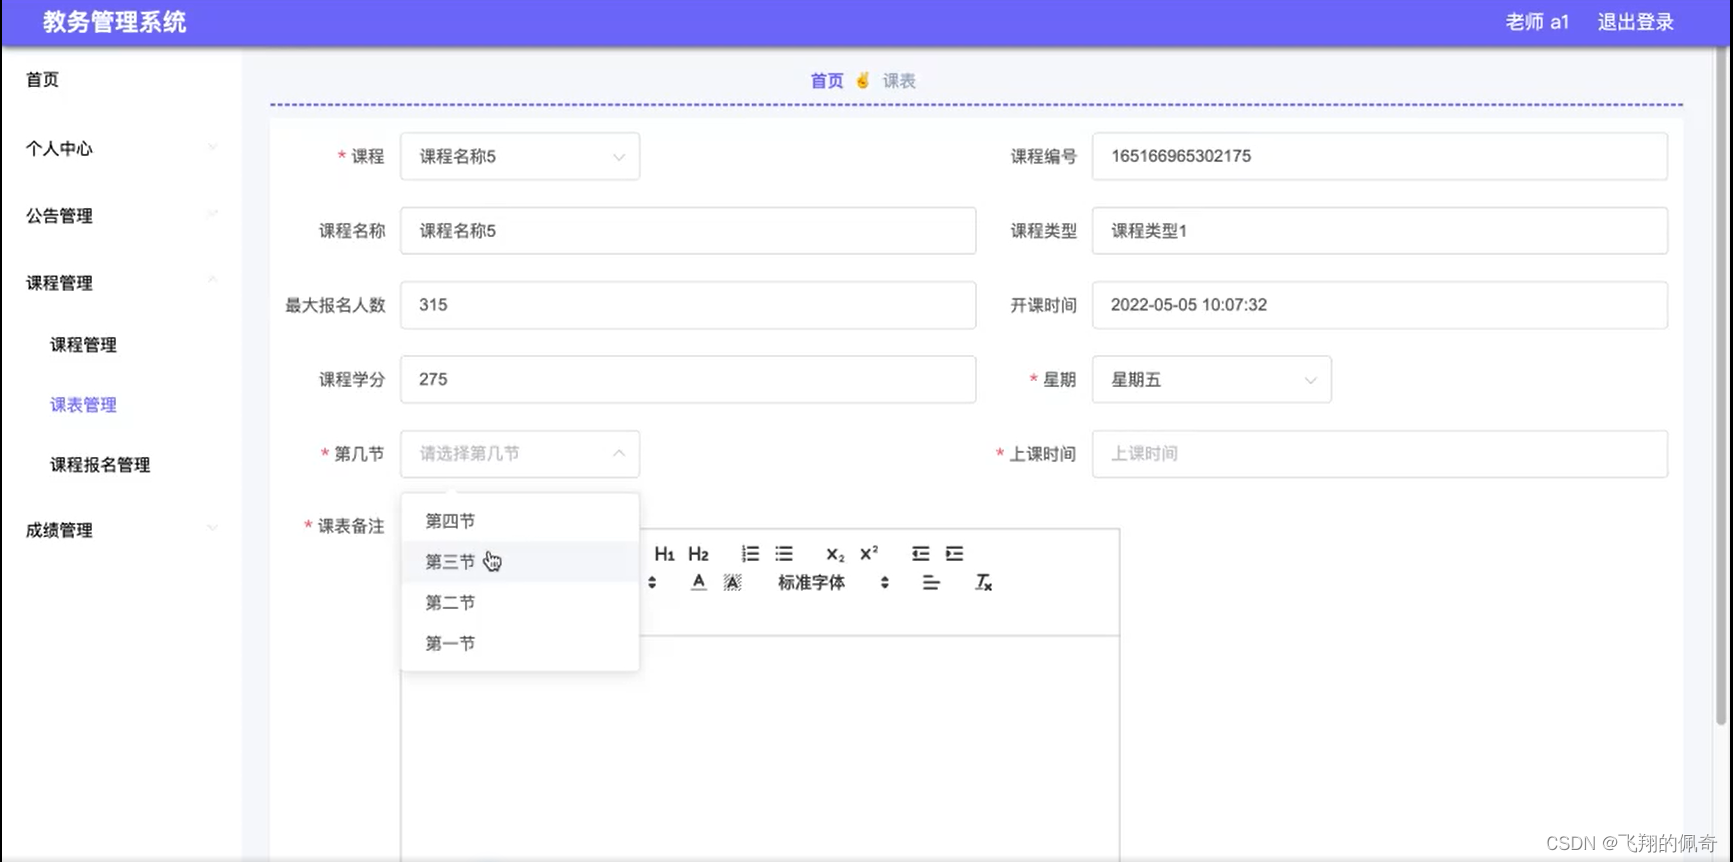Select 第三节 from the dropdown list
The height and width of the screenshot is (862, 1733).
click(520, 562)
